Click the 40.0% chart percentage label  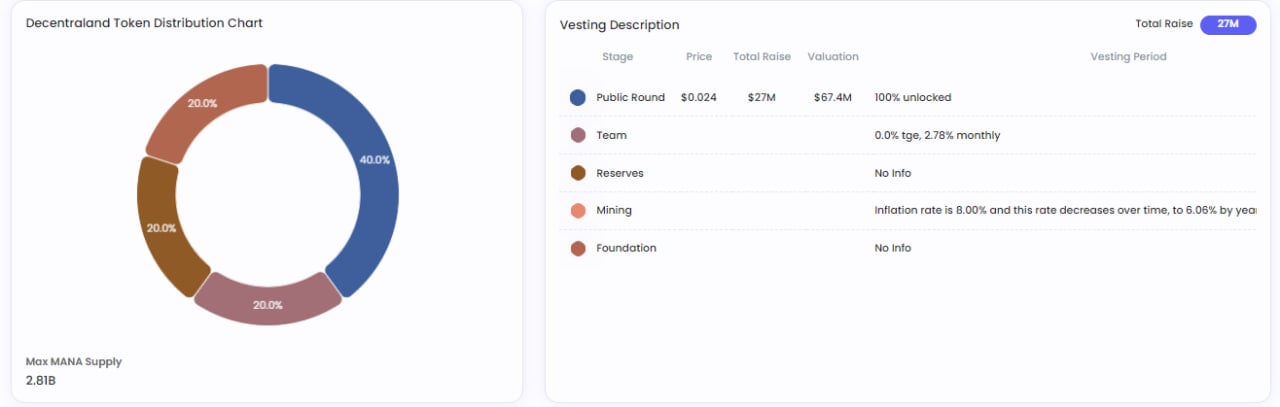374,160
